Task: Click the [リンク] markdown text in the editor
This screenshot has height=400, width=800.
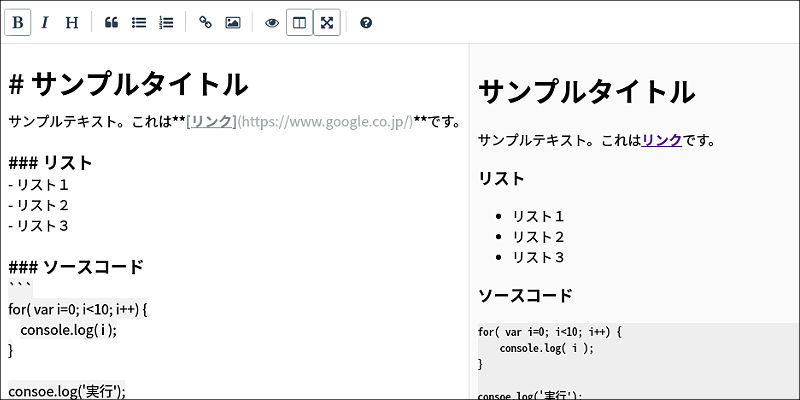Action: (x=212, y=122)
